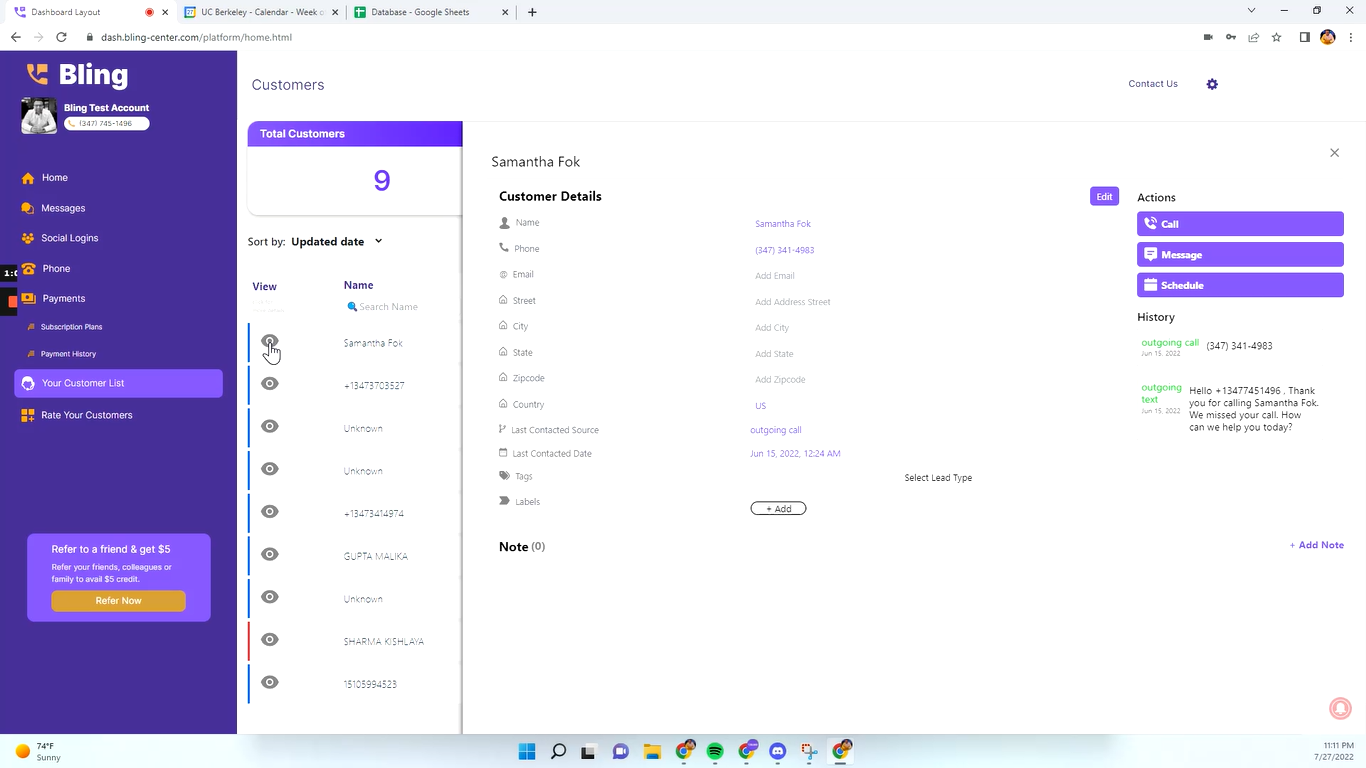Click the Call action button
Screen dimensions: 1366x768
point(1240,224)
